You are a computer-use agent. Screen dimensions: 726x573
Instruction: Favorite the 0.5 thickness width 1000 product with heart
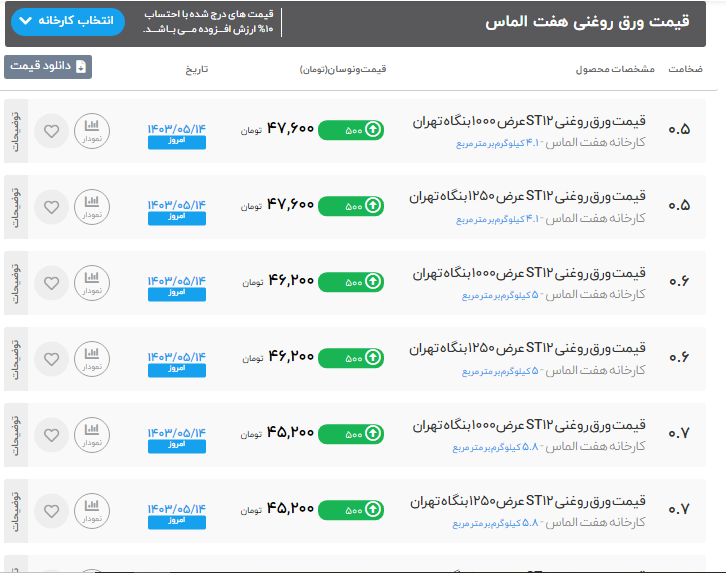(52, 130)
